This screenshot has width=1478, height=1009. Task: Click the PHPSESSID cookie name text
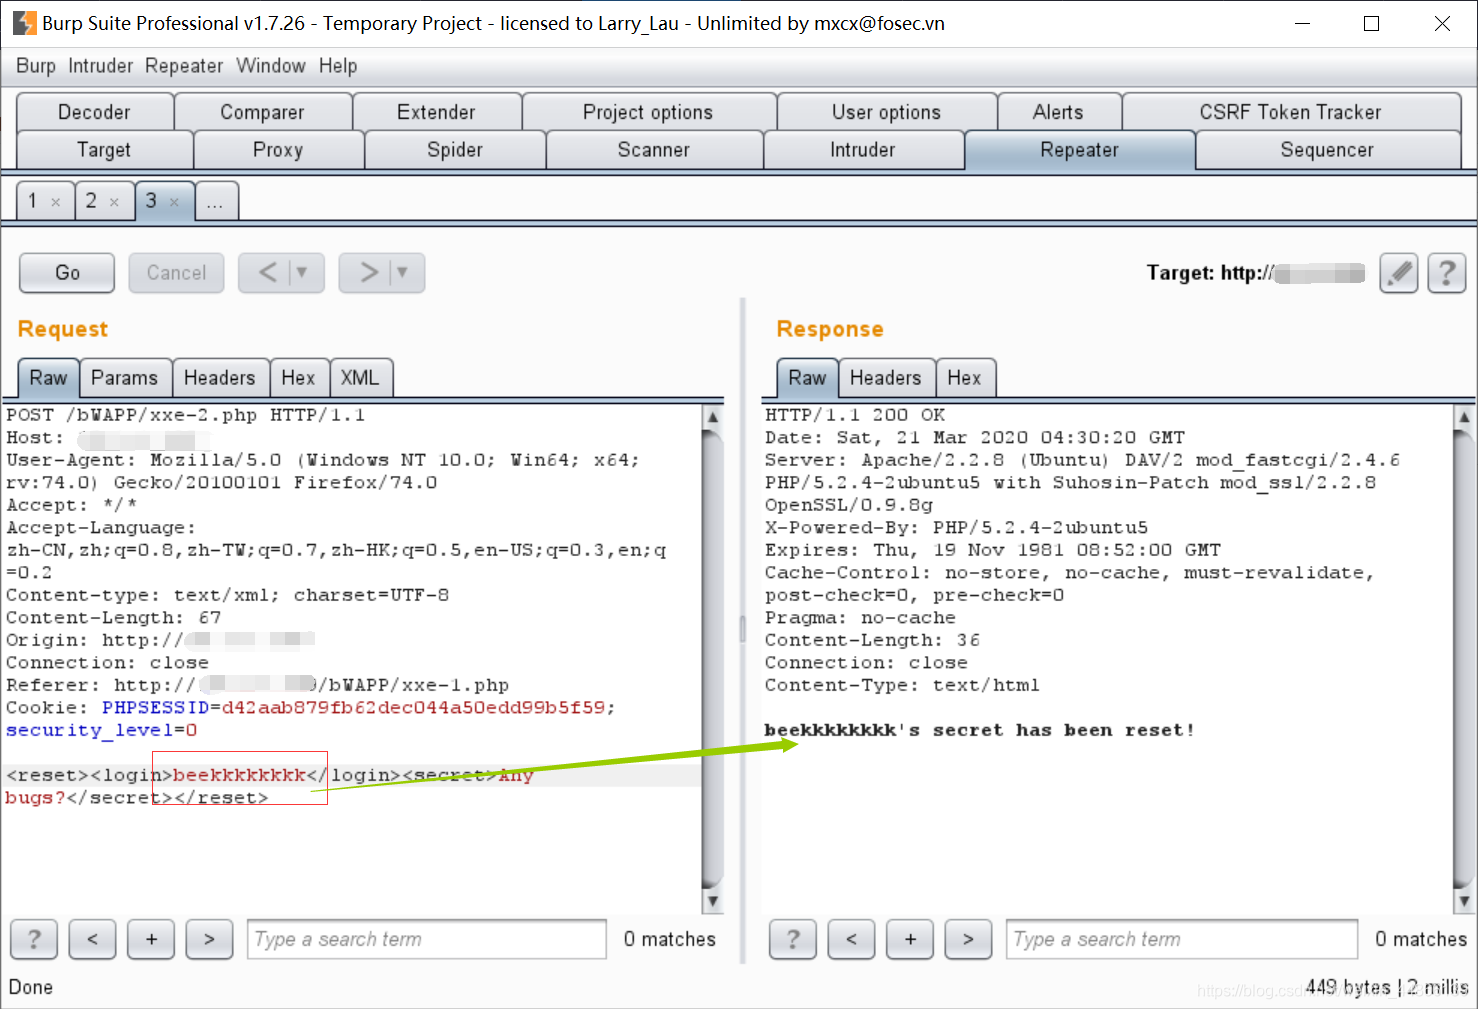coord(155,708)
